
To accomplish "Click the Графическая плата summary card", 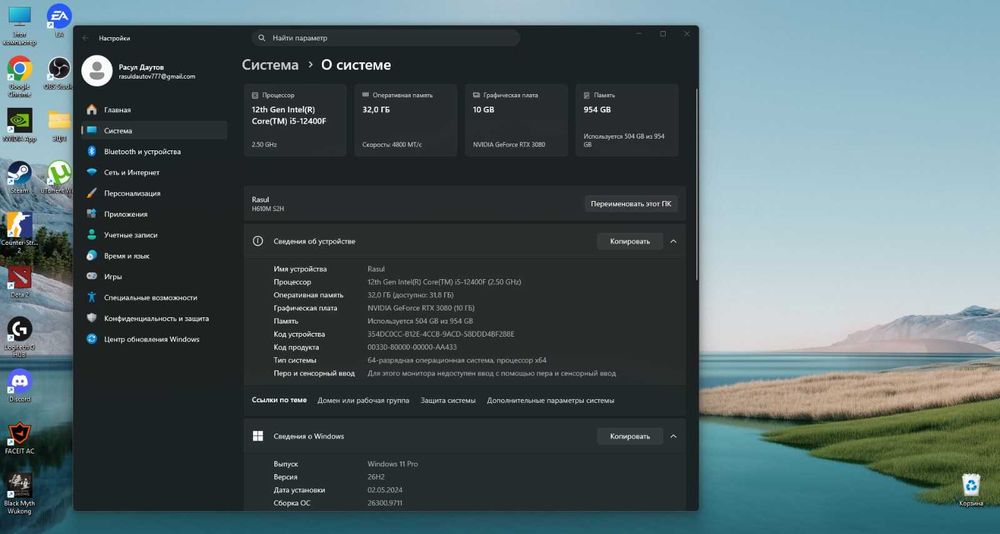I will [x=516, y=120].
